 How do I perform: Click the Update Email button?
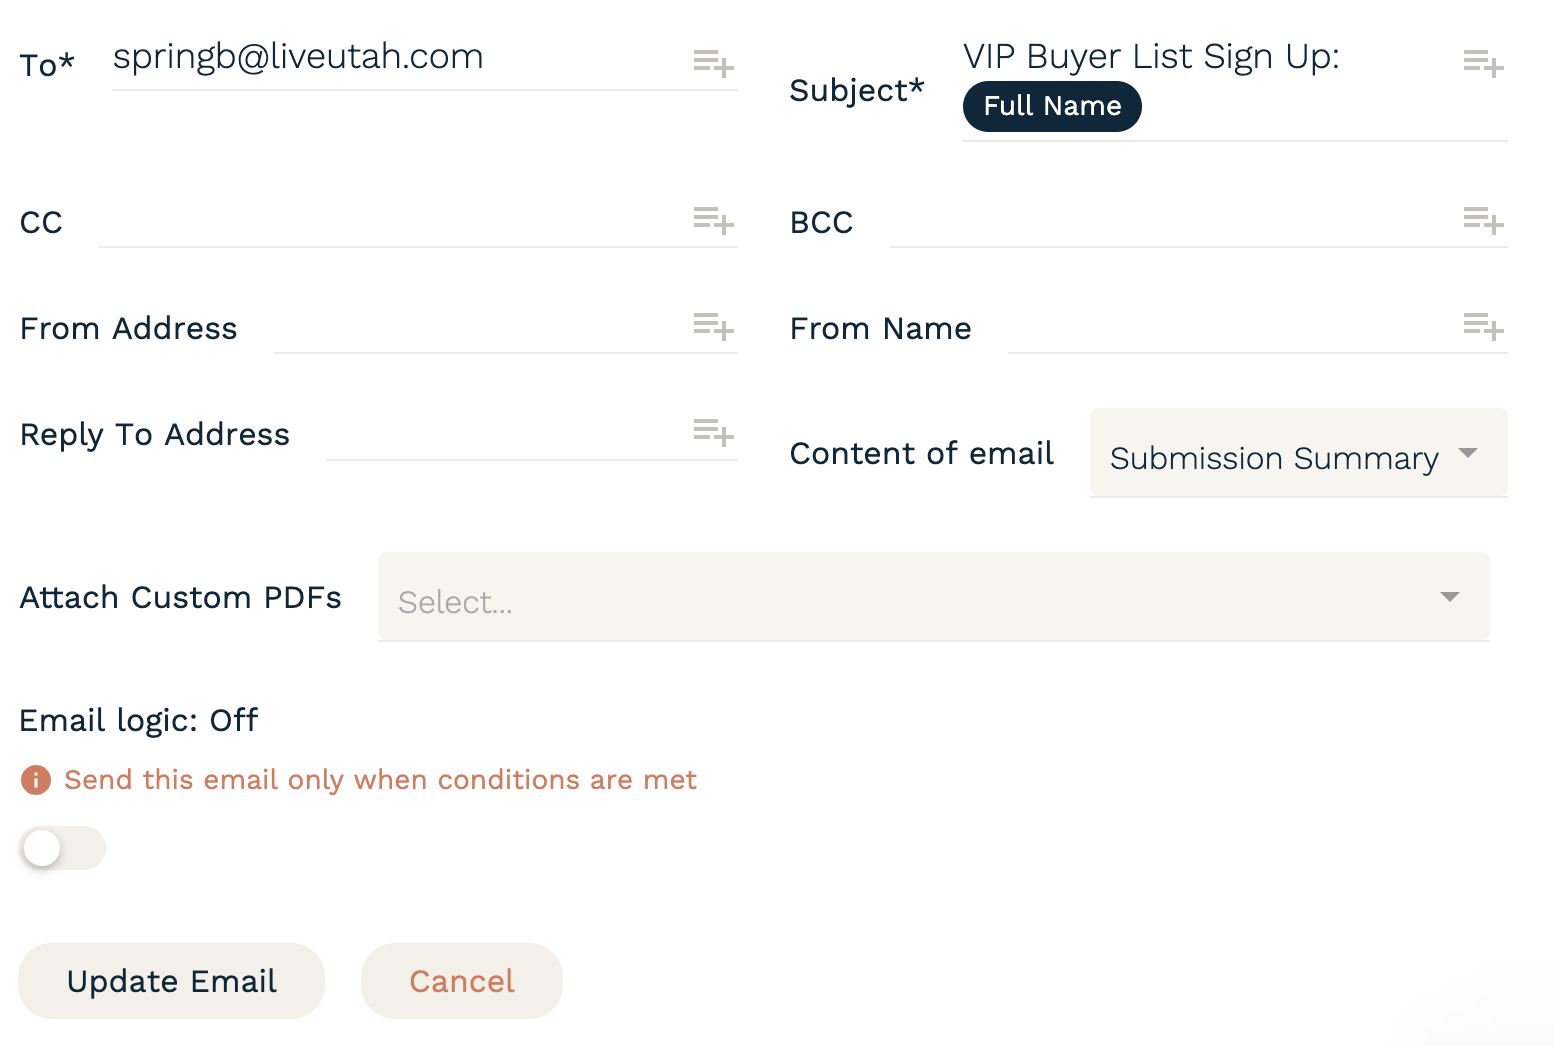pos(171,981)
